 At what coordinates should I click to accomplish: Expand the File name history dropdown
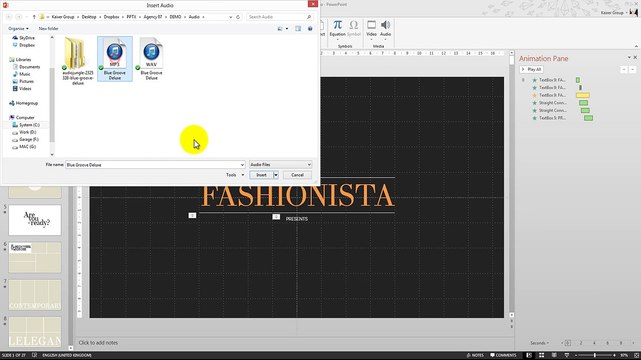(242, 165)
